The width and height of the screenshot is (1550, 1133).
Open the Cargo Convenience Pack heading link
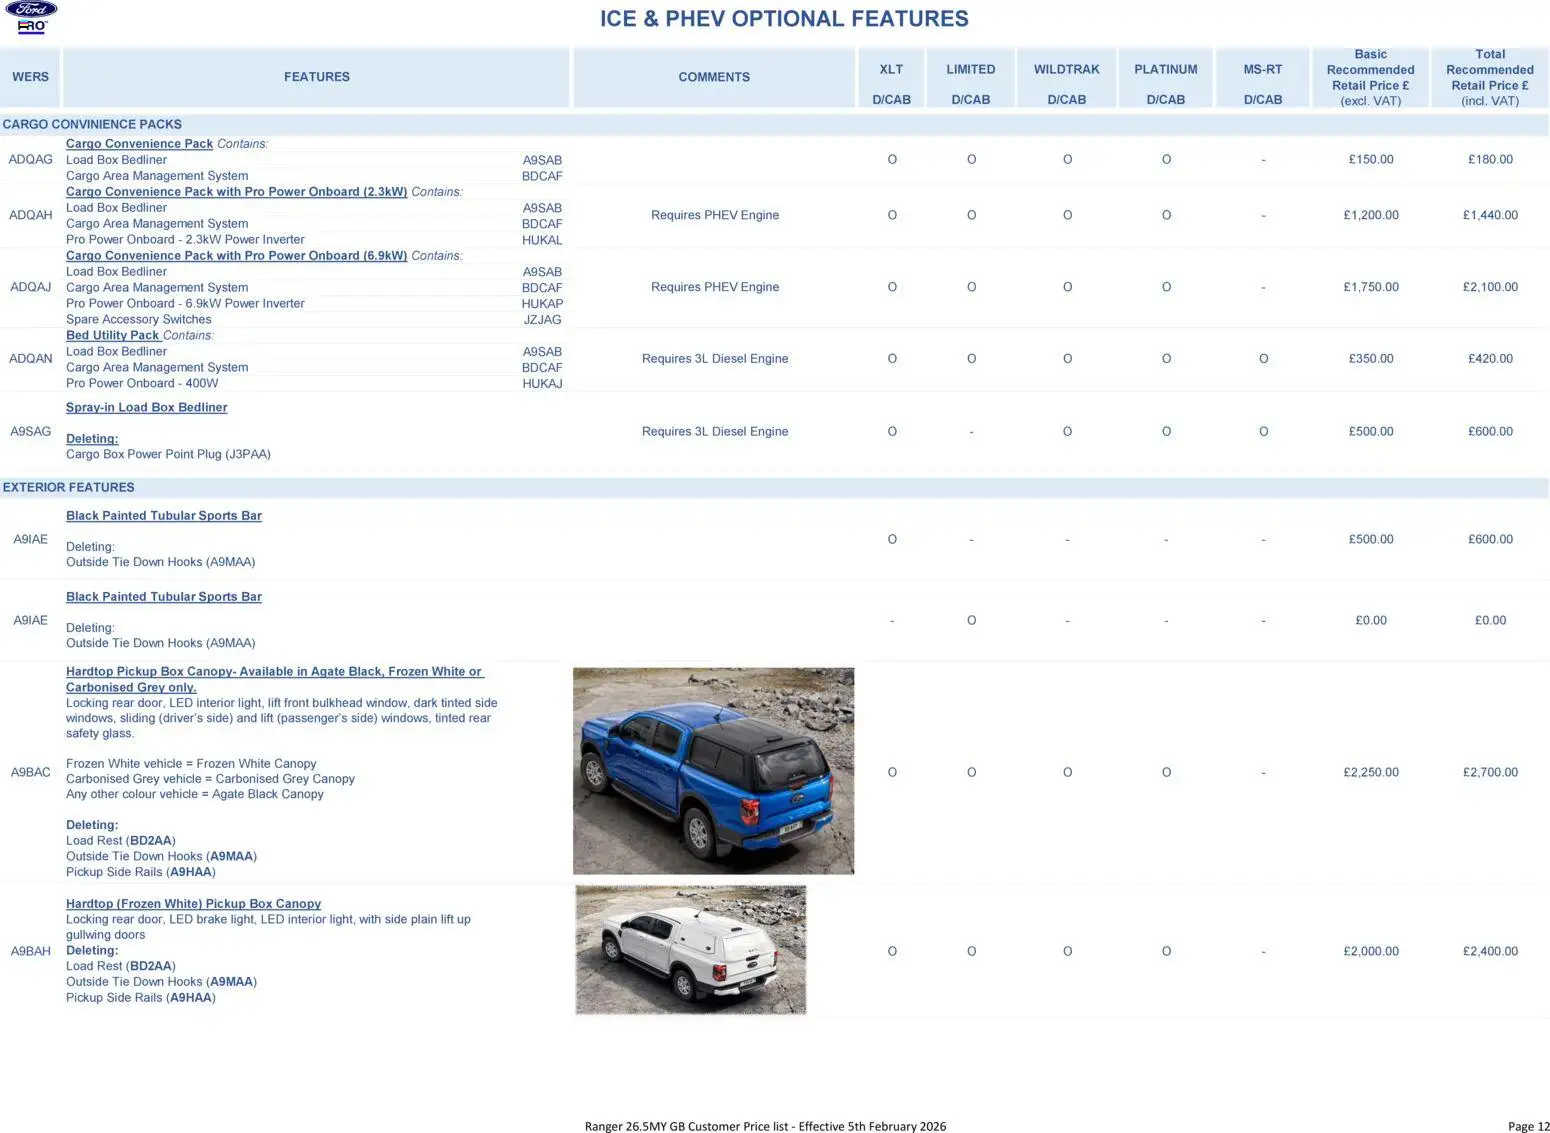coord(139,144)
